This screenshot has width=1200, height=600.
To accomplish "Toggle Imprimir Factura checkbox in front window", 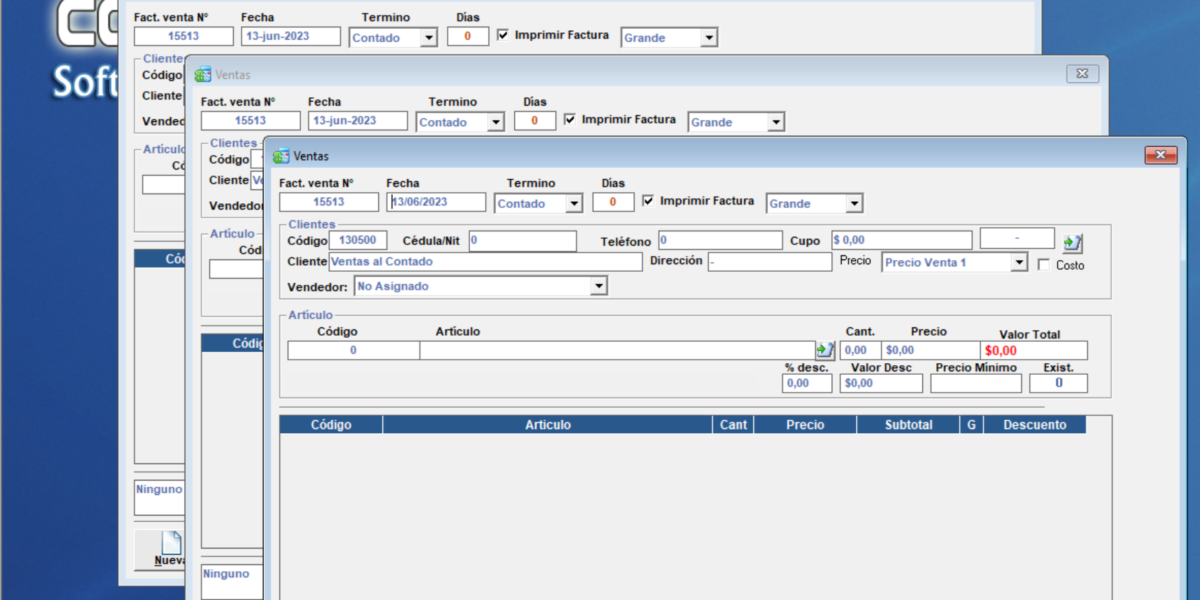I will pos(648,201).
